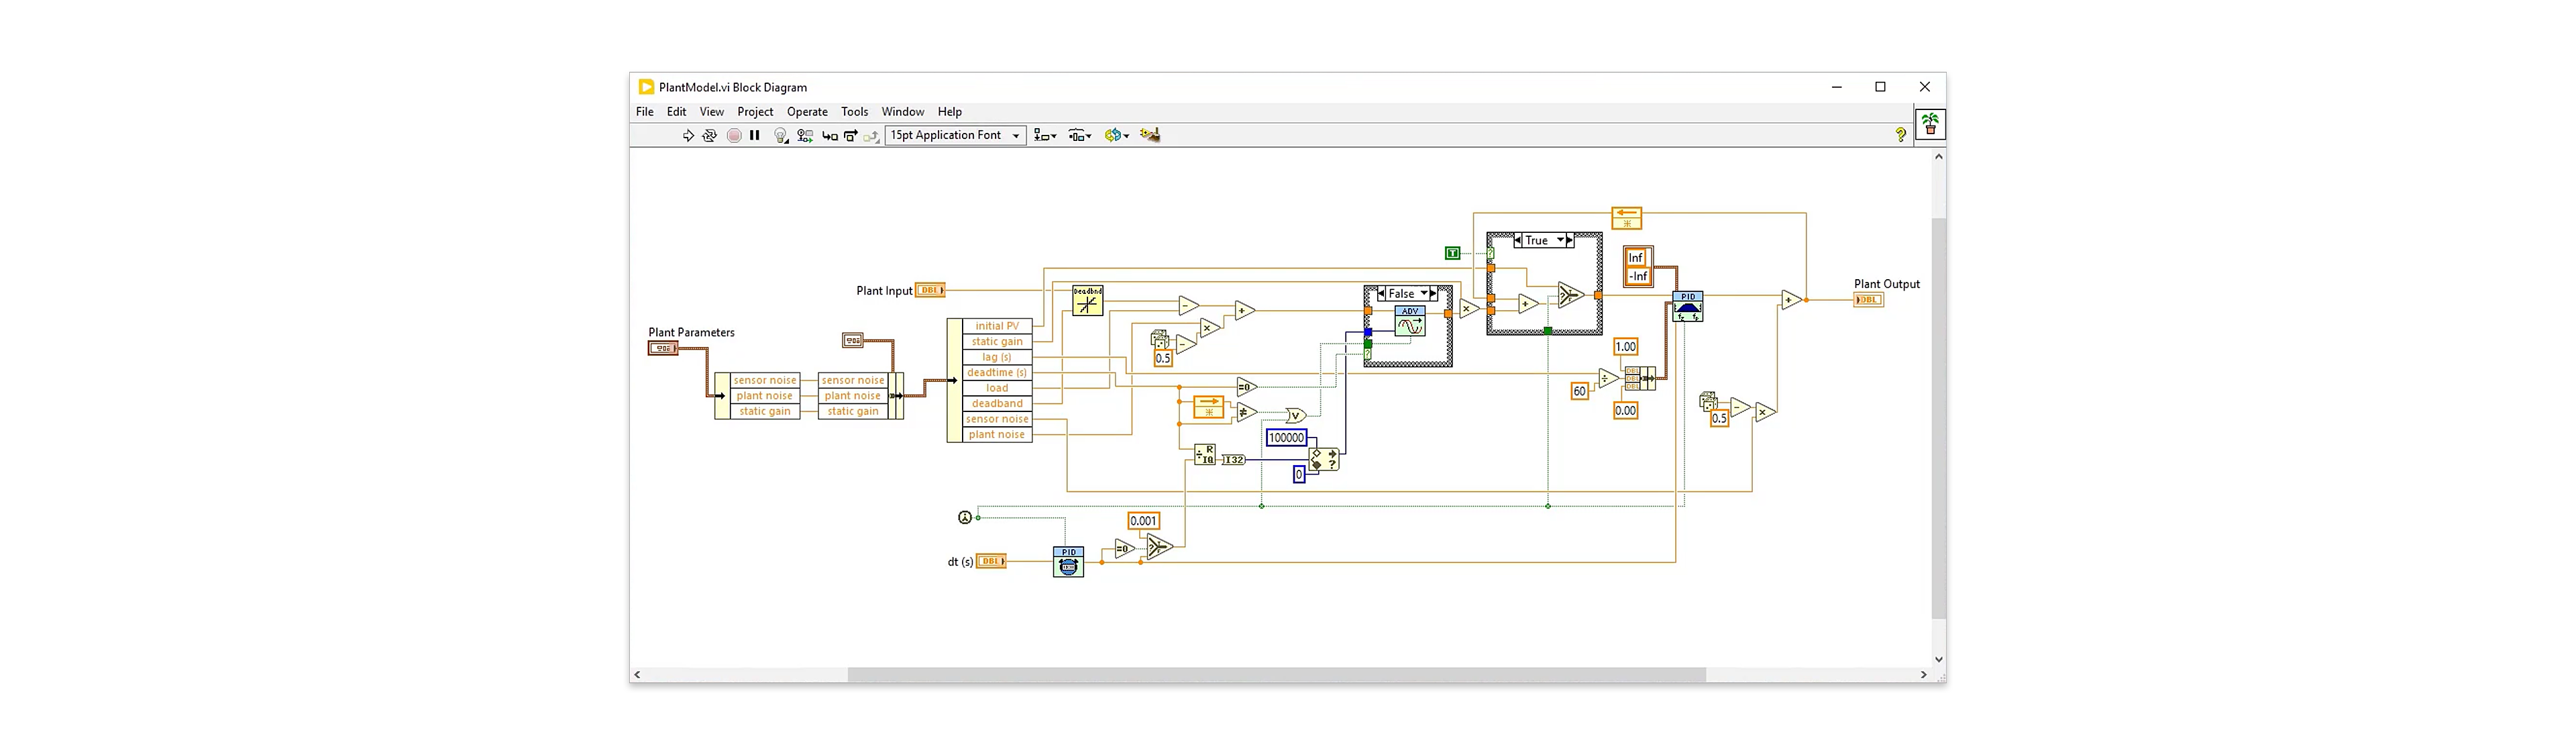The width and height of the screenshot is (2576, 755).
Task: Select the OR logic gate
Action: 1297,415
